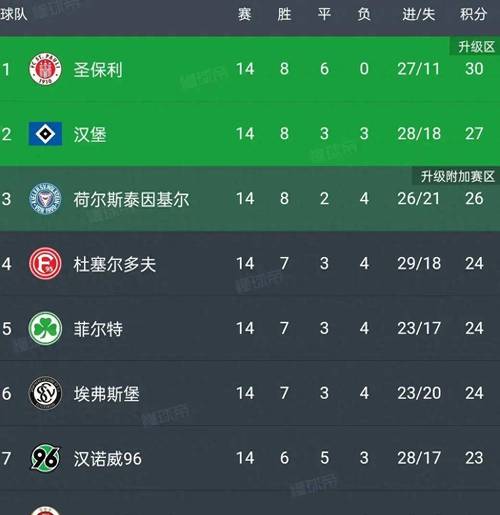Open the green clover Fürth logo
Viewport: 500px width, 515px height.
click(45, 328)
